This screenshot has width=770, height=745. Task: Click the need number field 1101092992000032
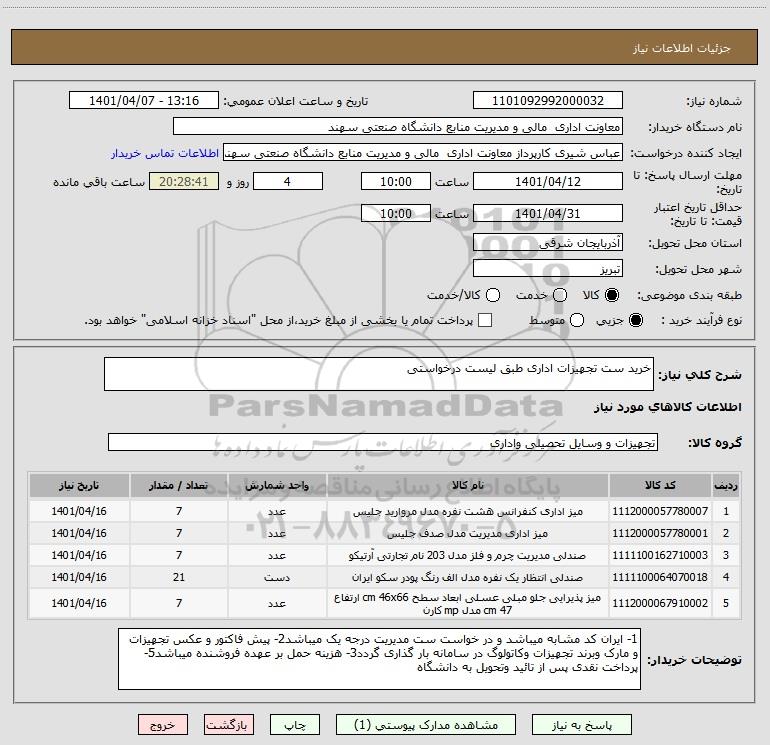(548, 101)
